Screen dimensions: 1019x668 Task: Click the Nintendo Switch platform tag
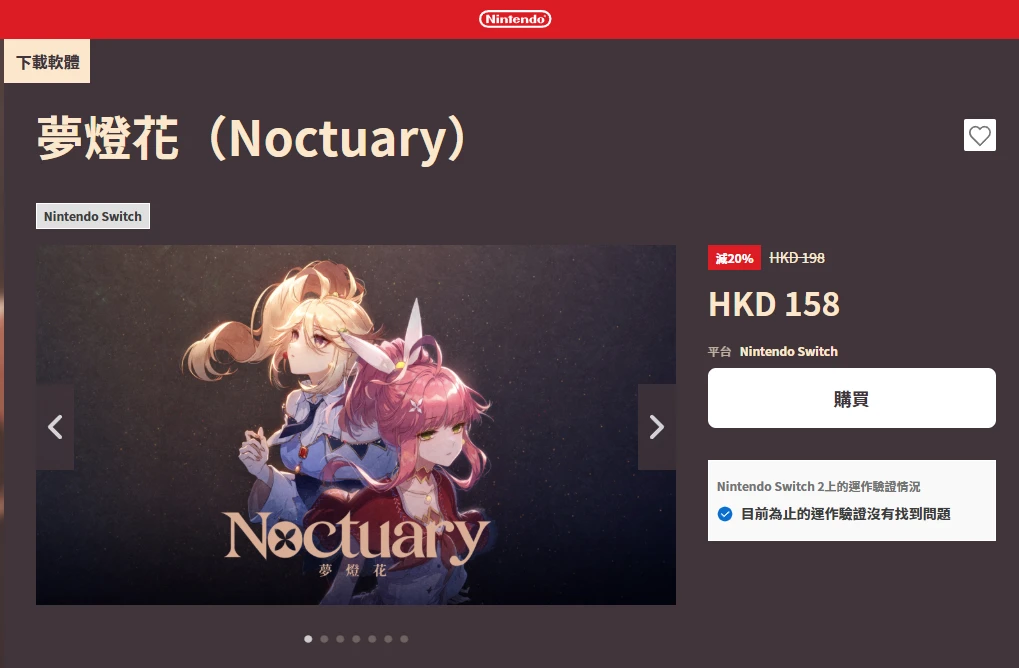93,216
